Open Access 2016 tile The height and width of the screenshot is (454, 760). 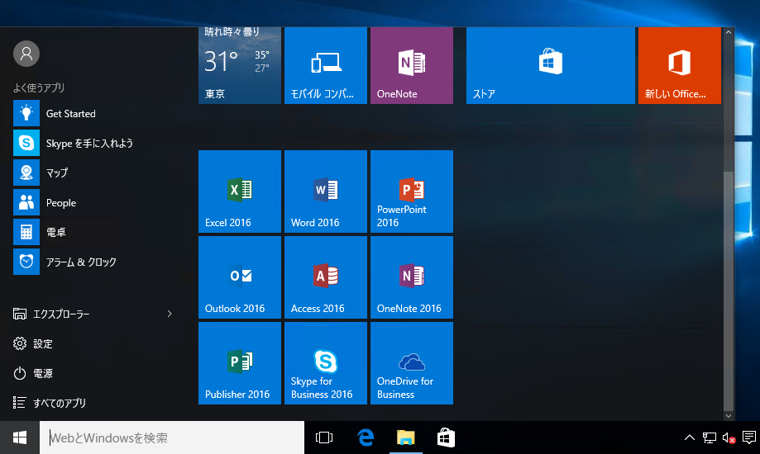click(325, 277)
